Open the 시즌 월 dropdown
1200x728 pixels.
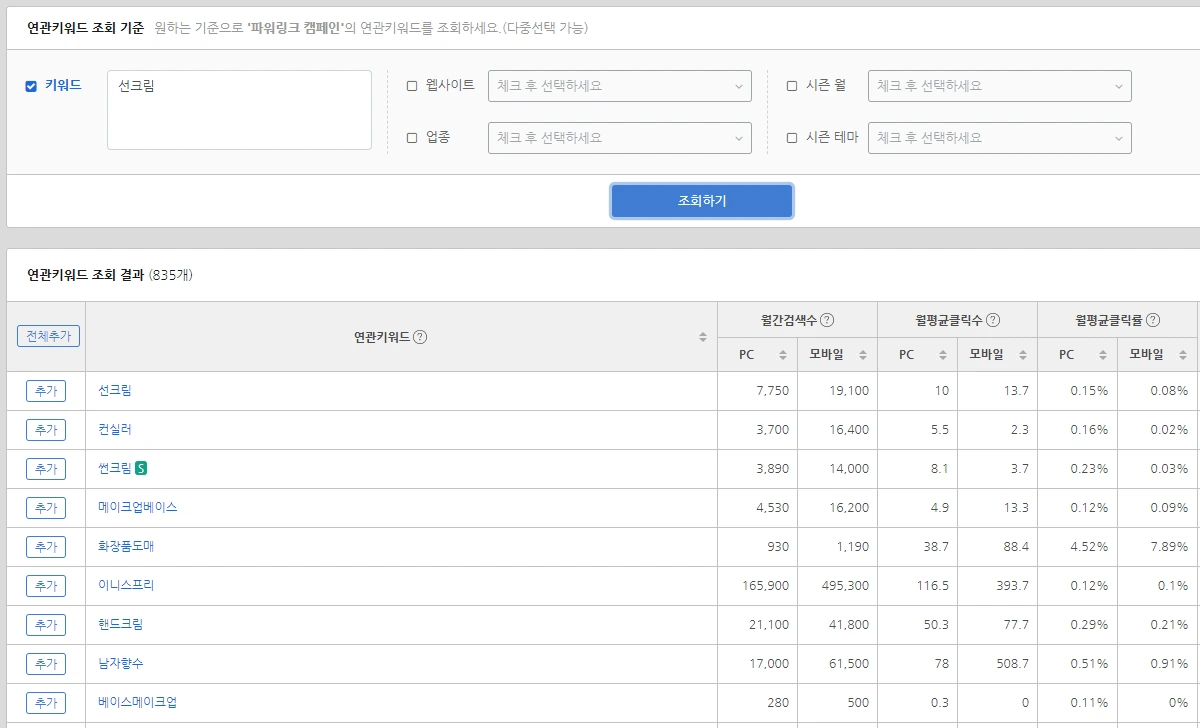1000,86
